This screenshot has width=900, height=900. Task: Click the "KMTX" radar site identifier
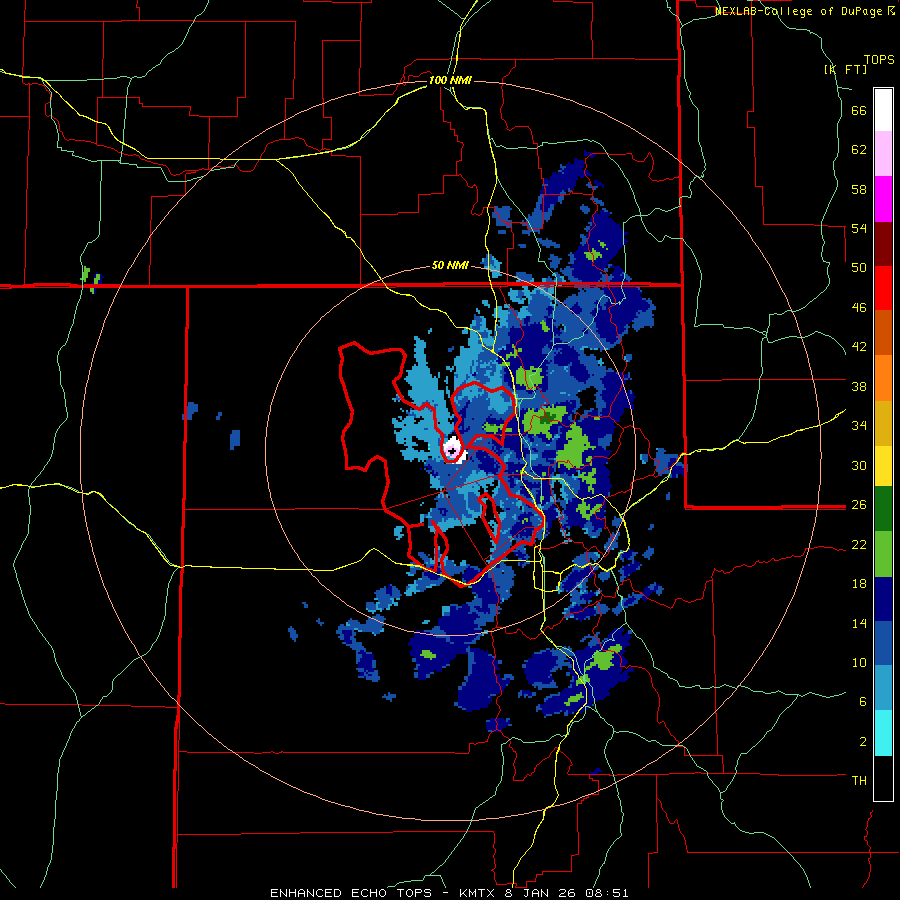[476, 893]
